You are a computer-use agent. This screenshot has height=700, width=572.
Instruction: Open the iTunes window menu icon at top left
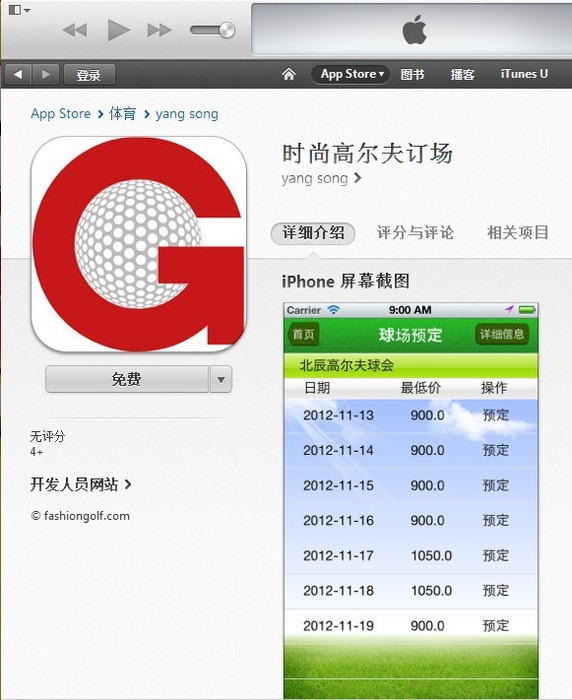coord(19,9)
